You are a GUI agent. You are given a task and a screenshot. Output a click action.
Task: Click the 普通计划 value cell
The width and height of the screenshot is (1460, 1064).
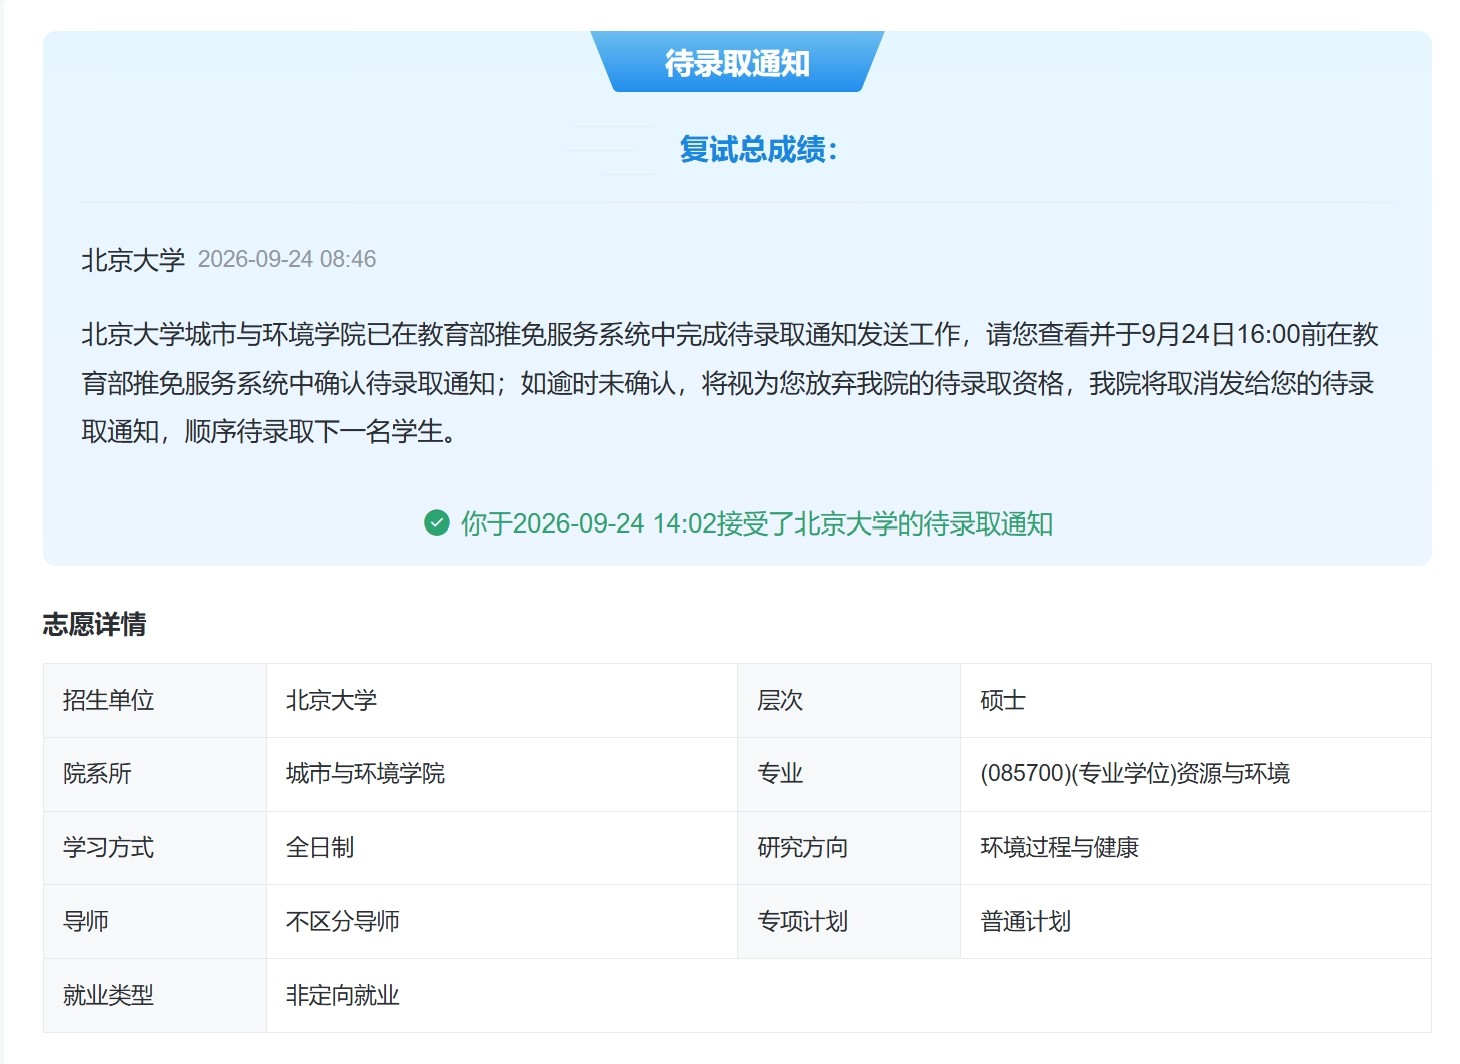1196,922
